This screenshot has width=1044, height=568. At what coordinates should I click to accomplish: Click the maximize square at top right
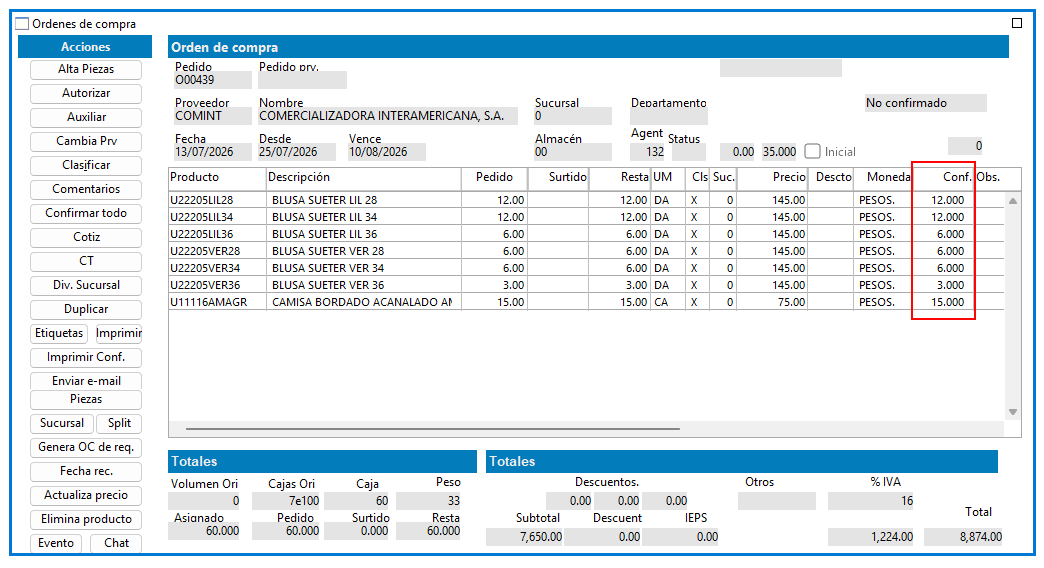(x=1017, y=23)
